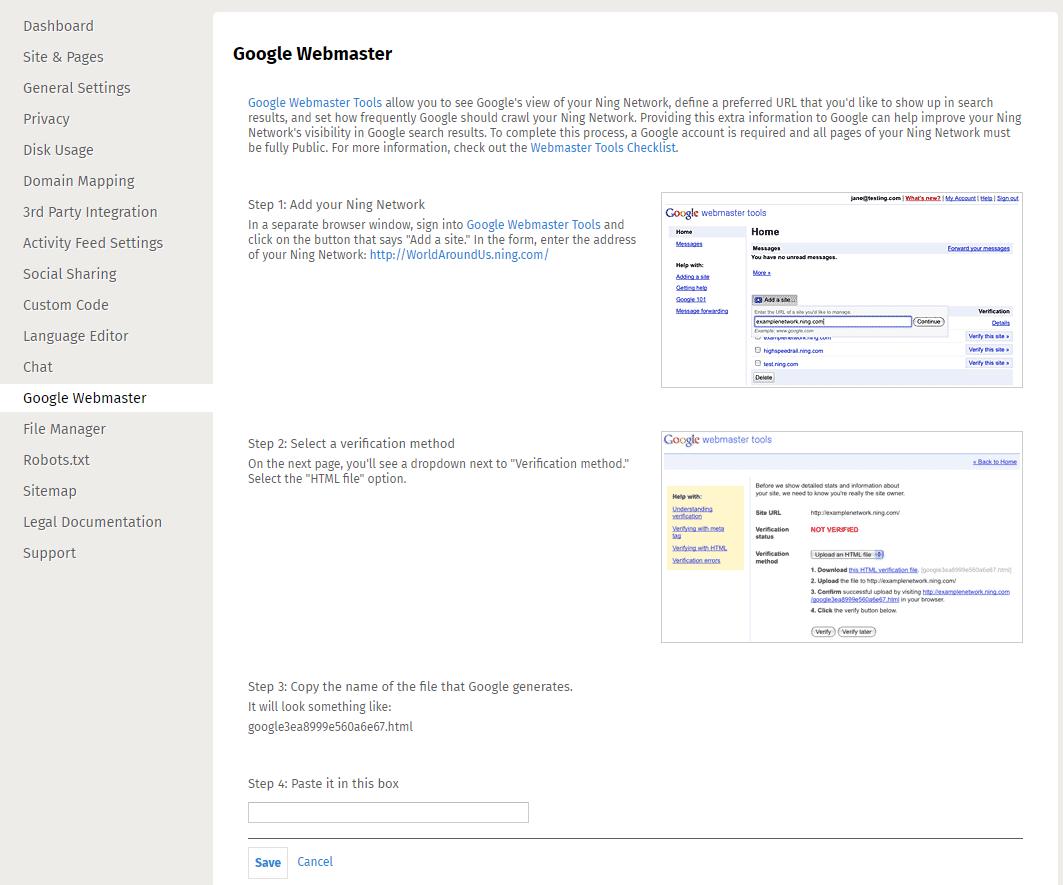This screenshot has height=885, width=1063.
Task: Click the 'Step 4: Paste it in this box' label
Action: (x=323, y=783)
